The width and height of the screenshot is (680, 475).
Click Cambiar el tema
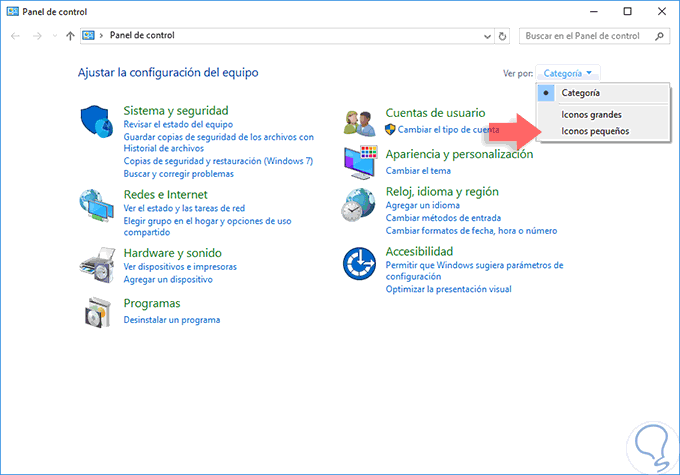pyautogui.click(x=418, y=171)
